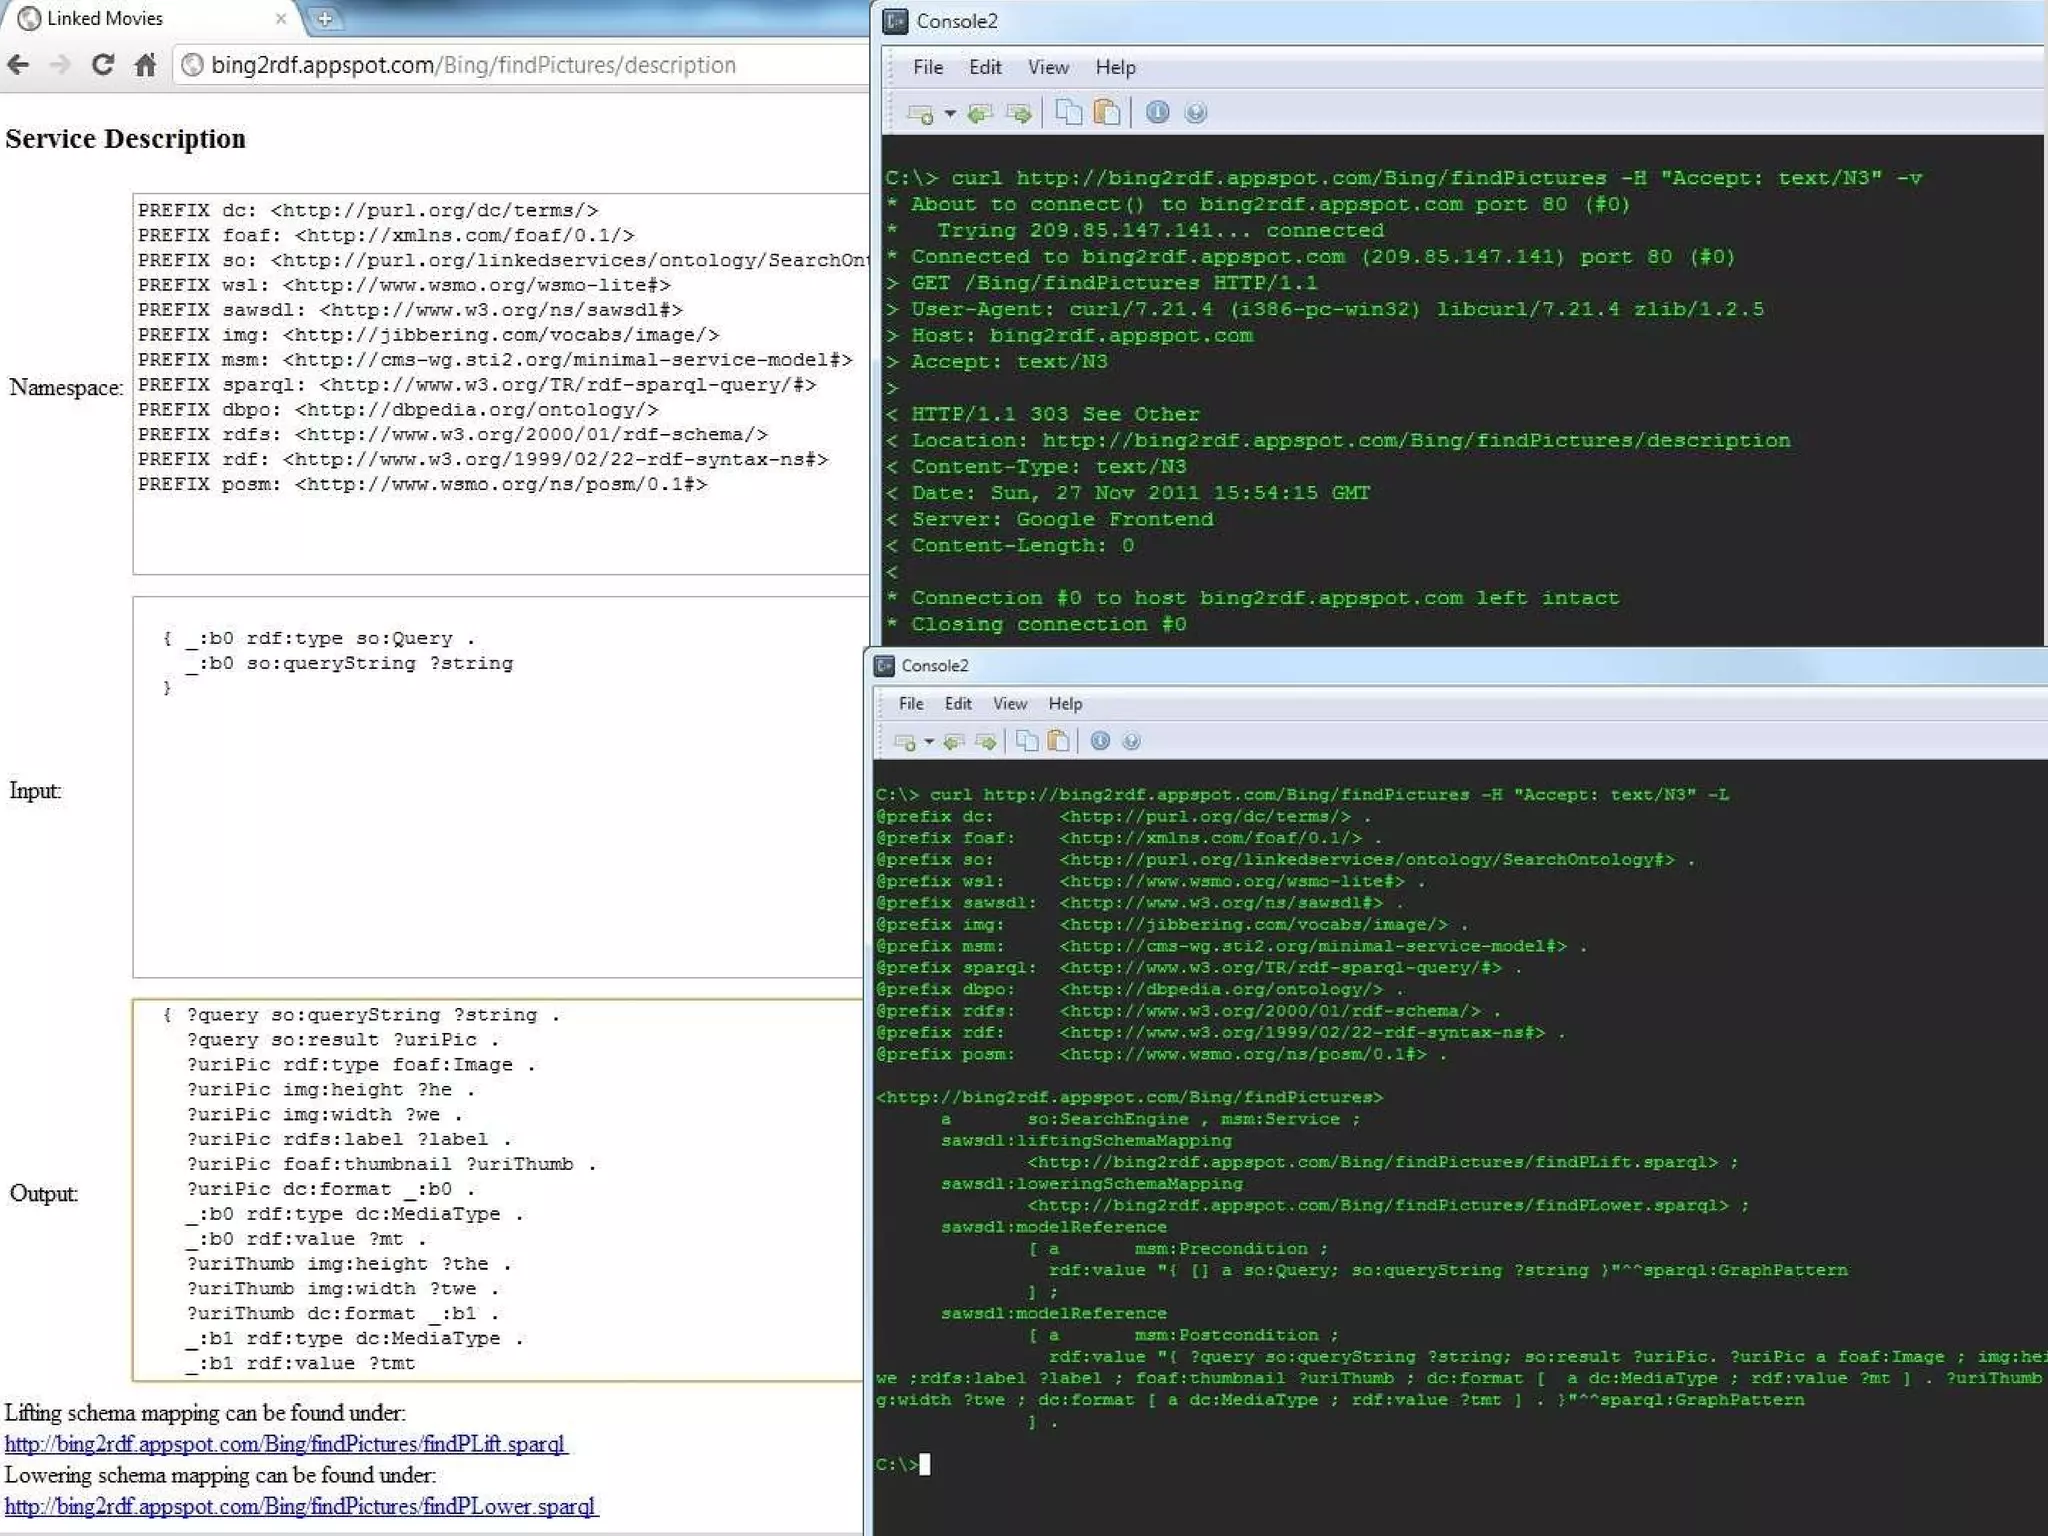
Task: Reload the browser page
Action: coord(102,65)
